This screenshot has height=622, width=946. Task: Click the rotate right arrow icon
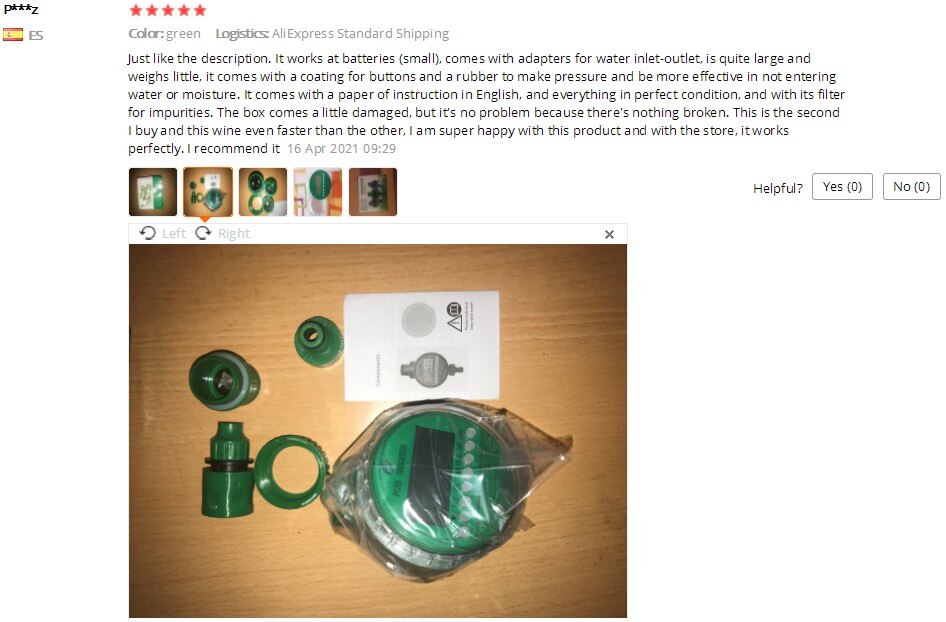(x=203, y=233)
